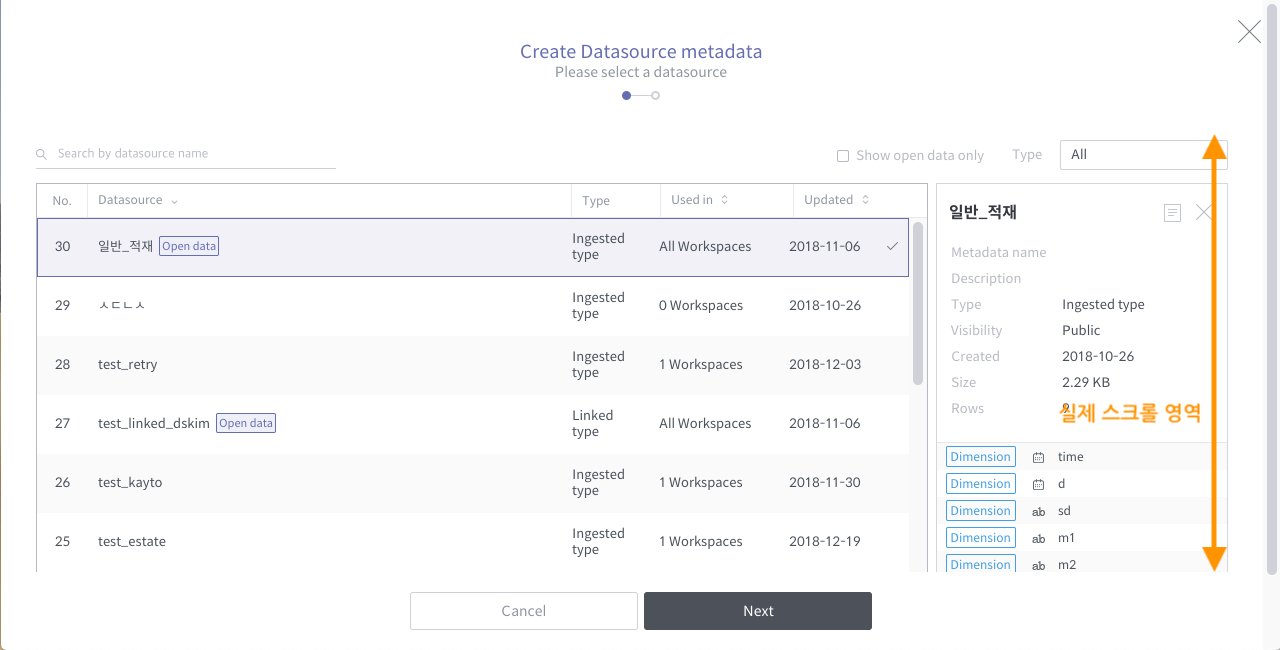Click Dimension tag for sd field
Viewport: 1280px width, 650px height.
pos(980,511)
